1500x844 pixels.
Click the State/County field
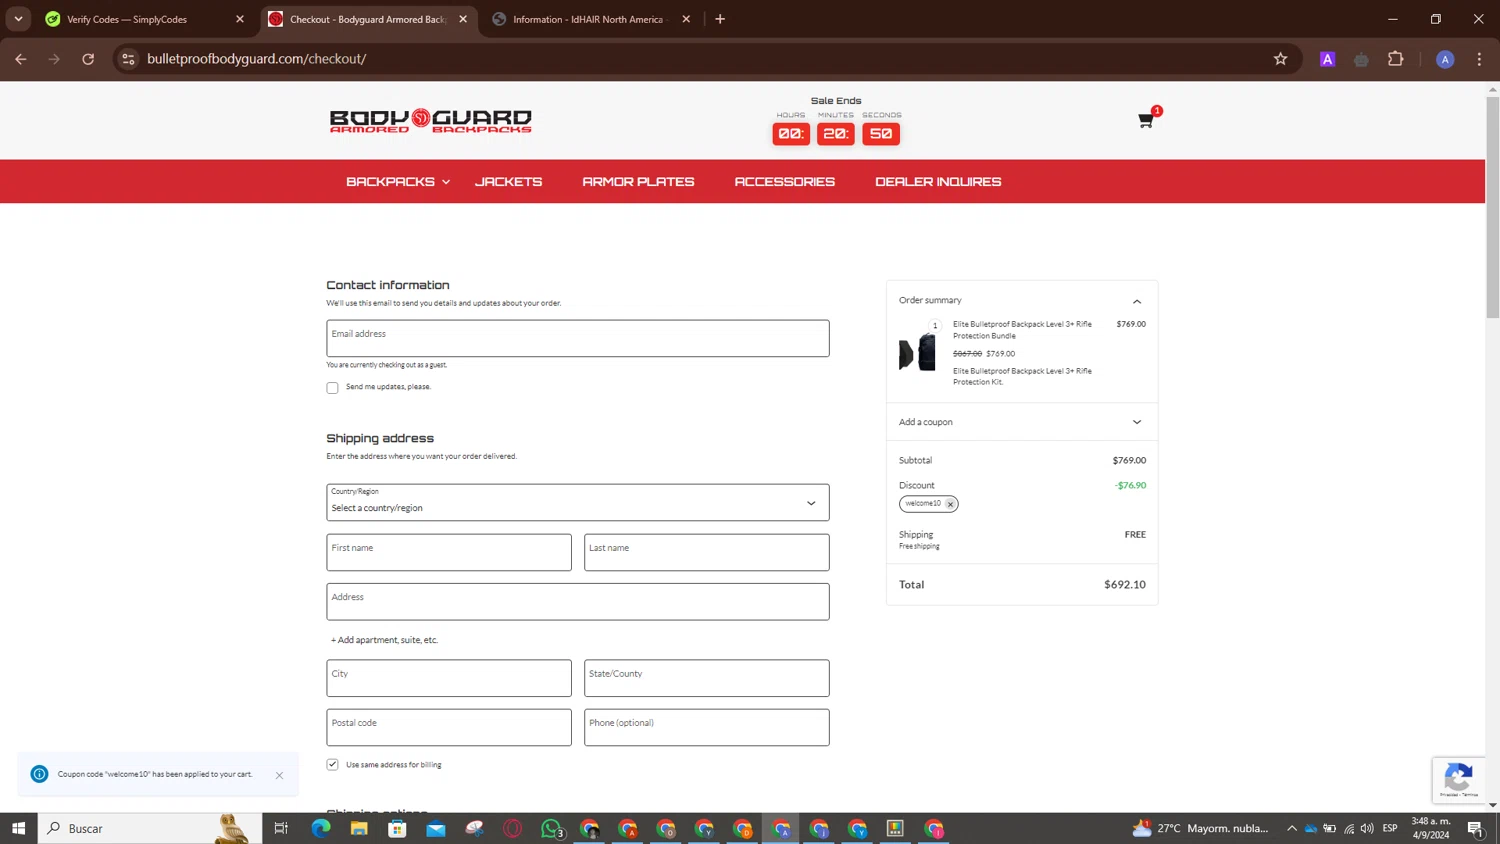[707, 678]
